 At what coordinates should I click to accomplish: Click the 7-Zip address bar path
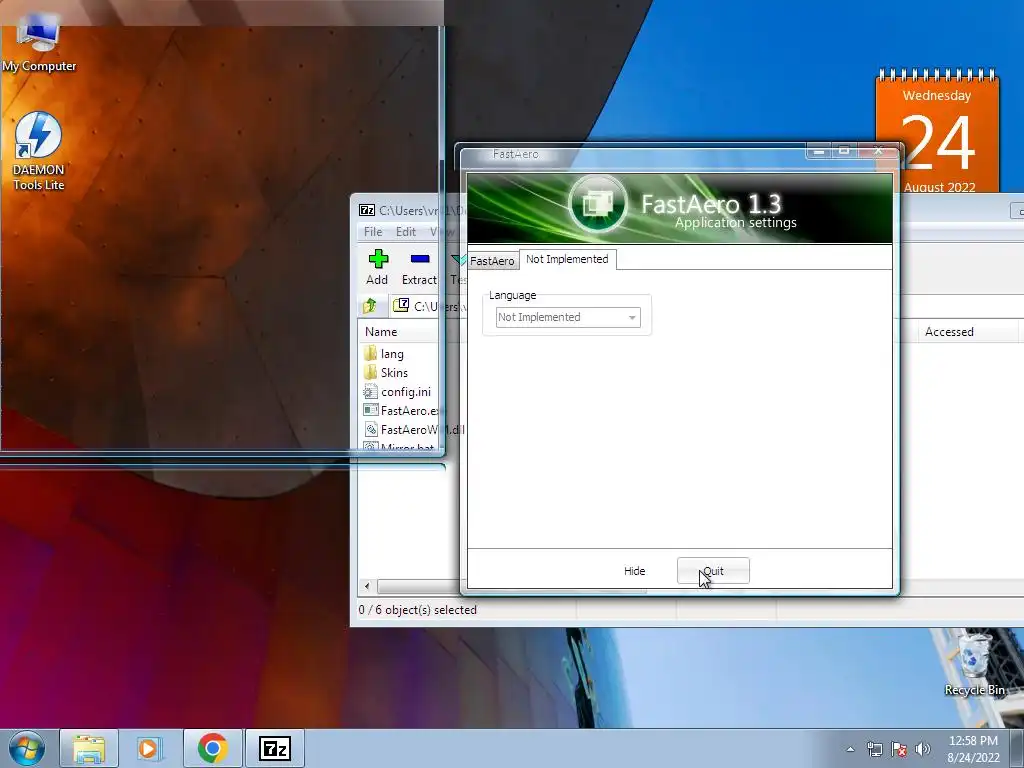click(439, 306)
